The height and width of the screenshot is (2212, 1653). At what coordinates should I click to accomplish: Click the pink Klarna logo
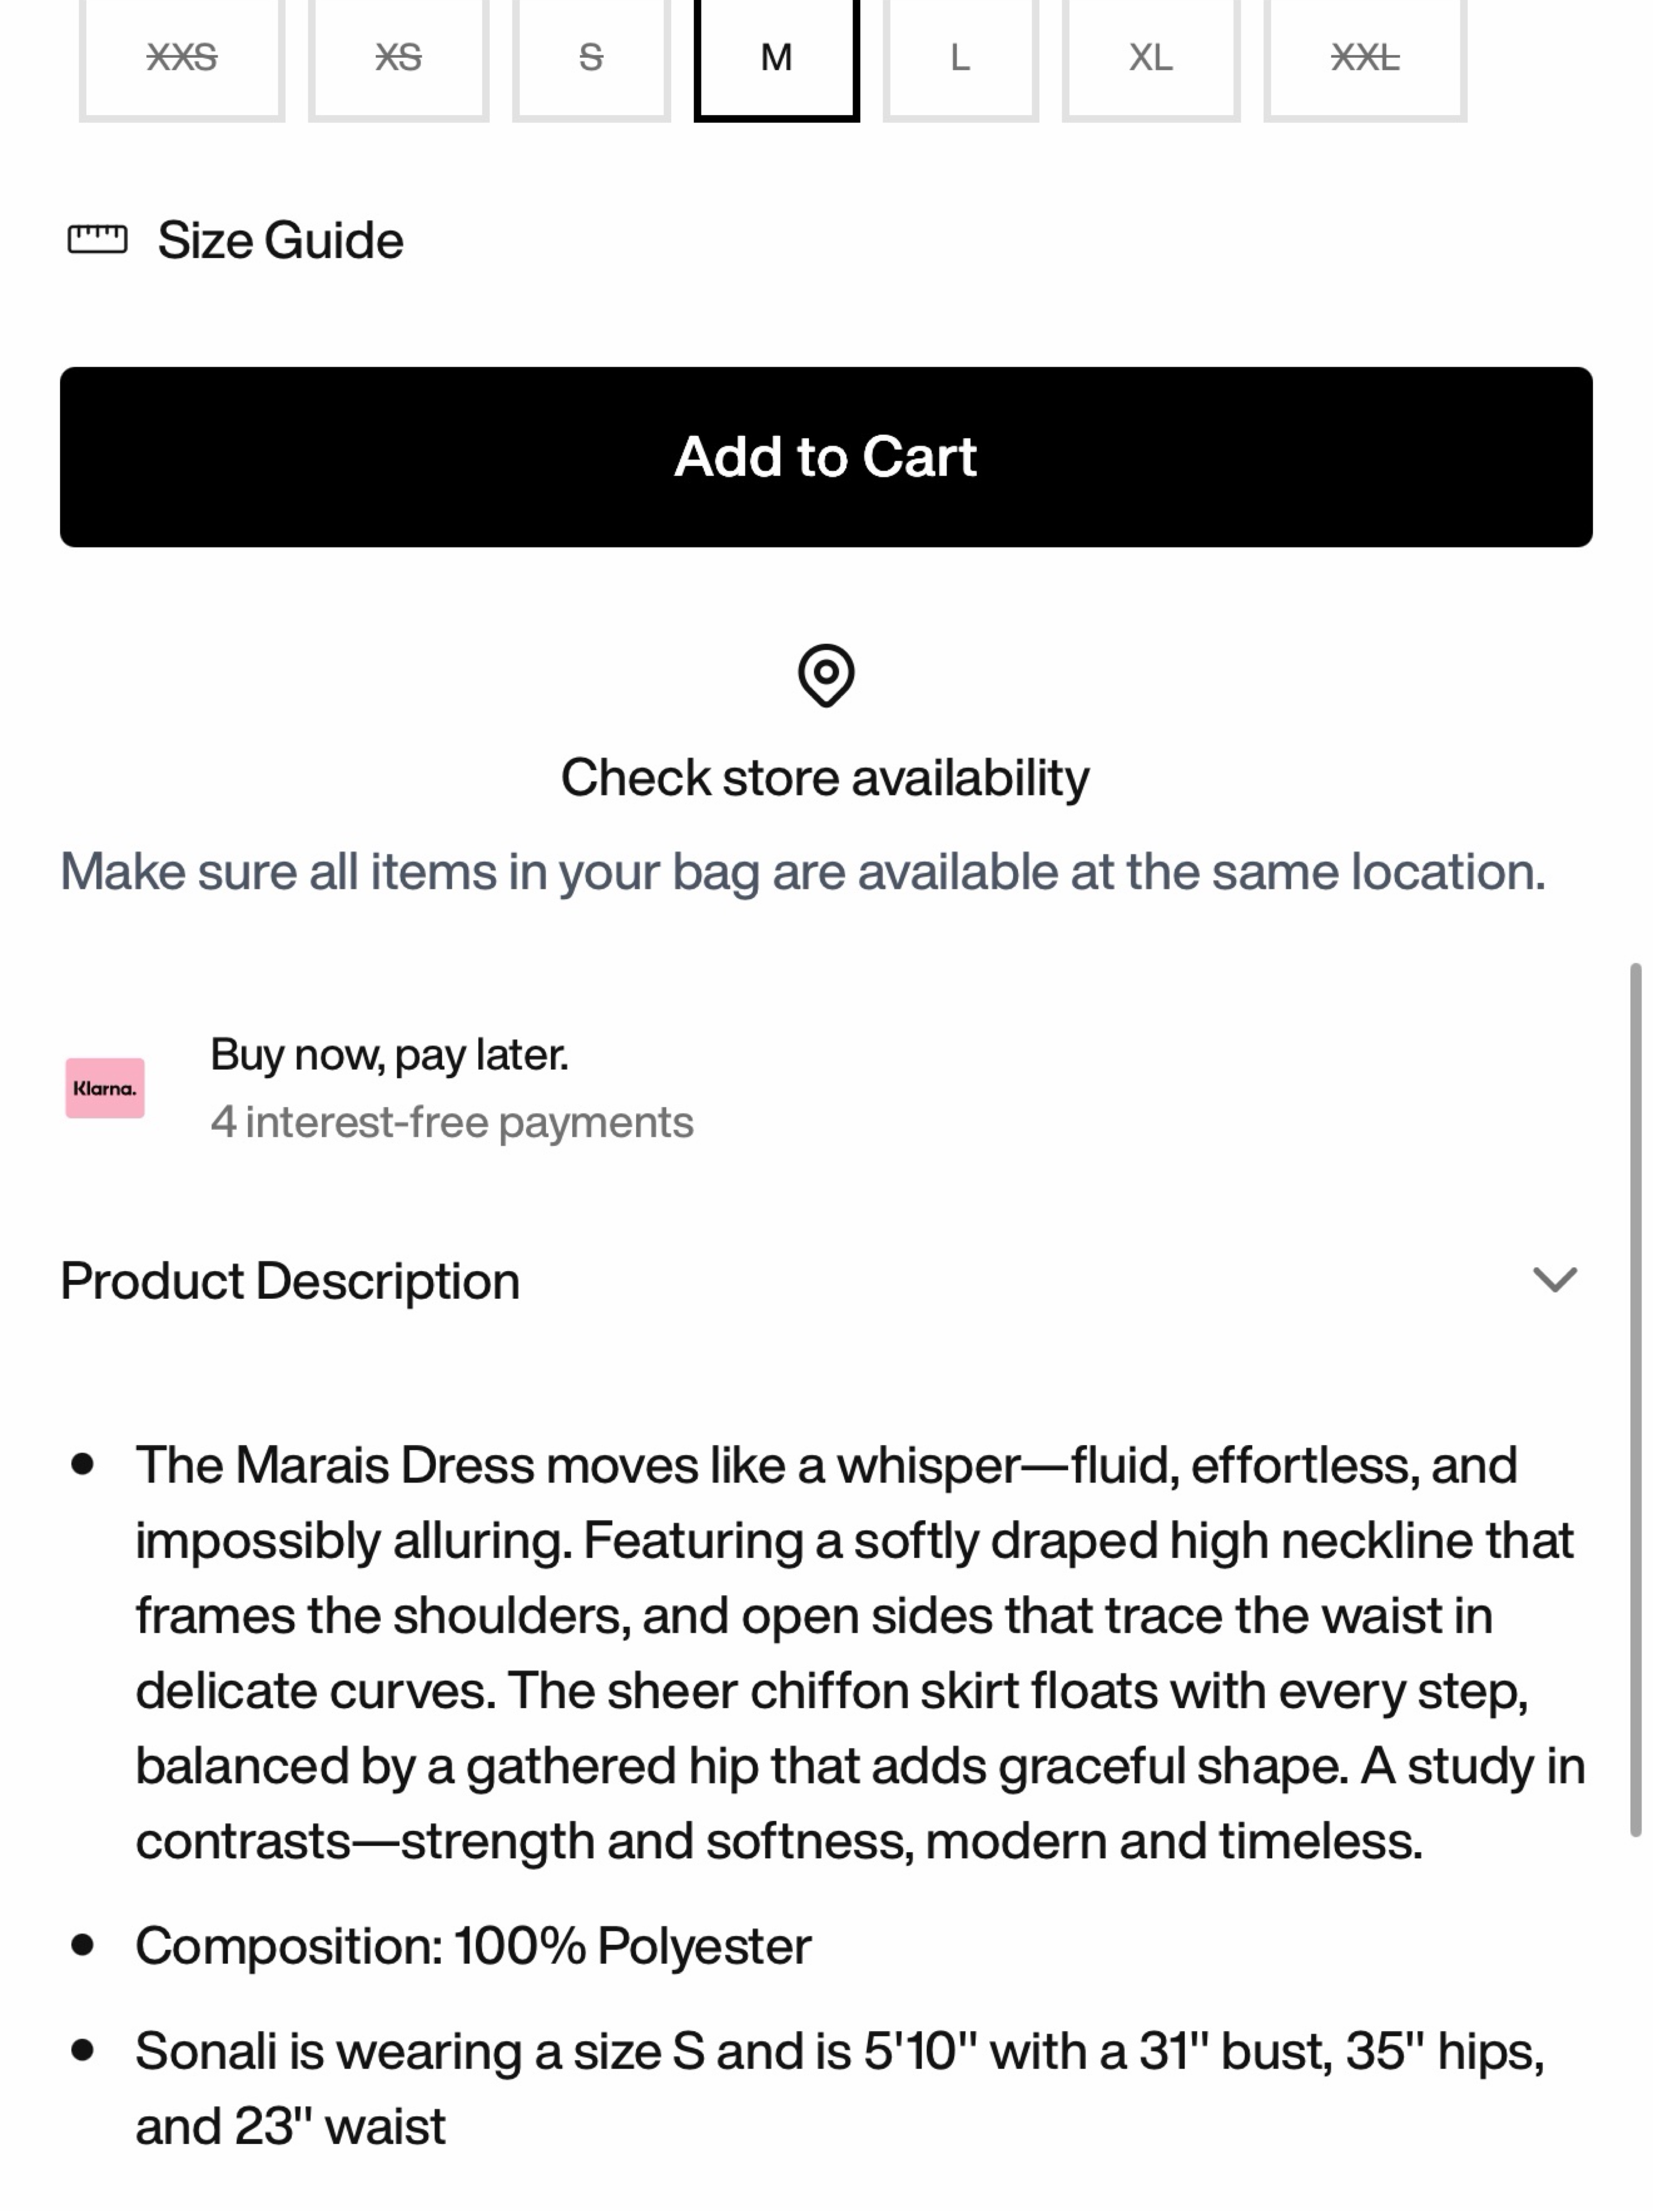pos(105,1088)
